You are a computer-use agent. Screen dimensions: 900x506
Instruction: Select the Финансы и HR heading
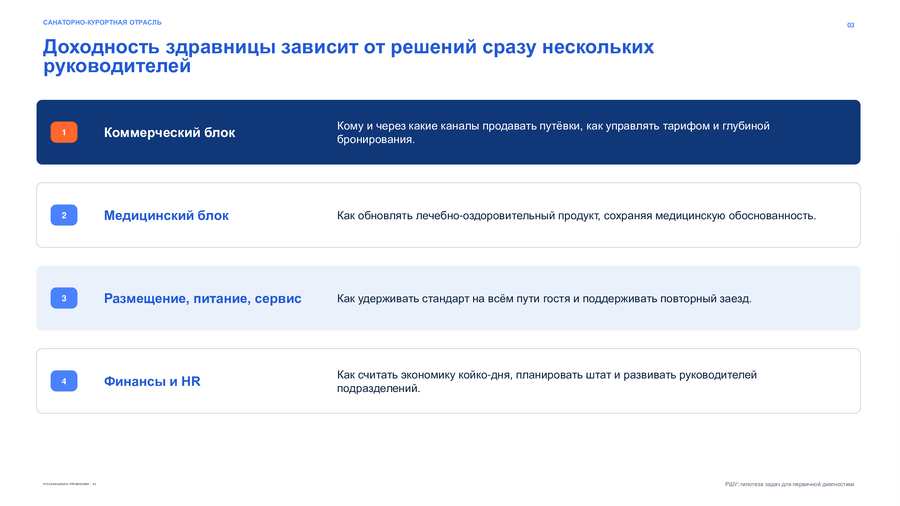pyautogui.click(x=152, y=382)
